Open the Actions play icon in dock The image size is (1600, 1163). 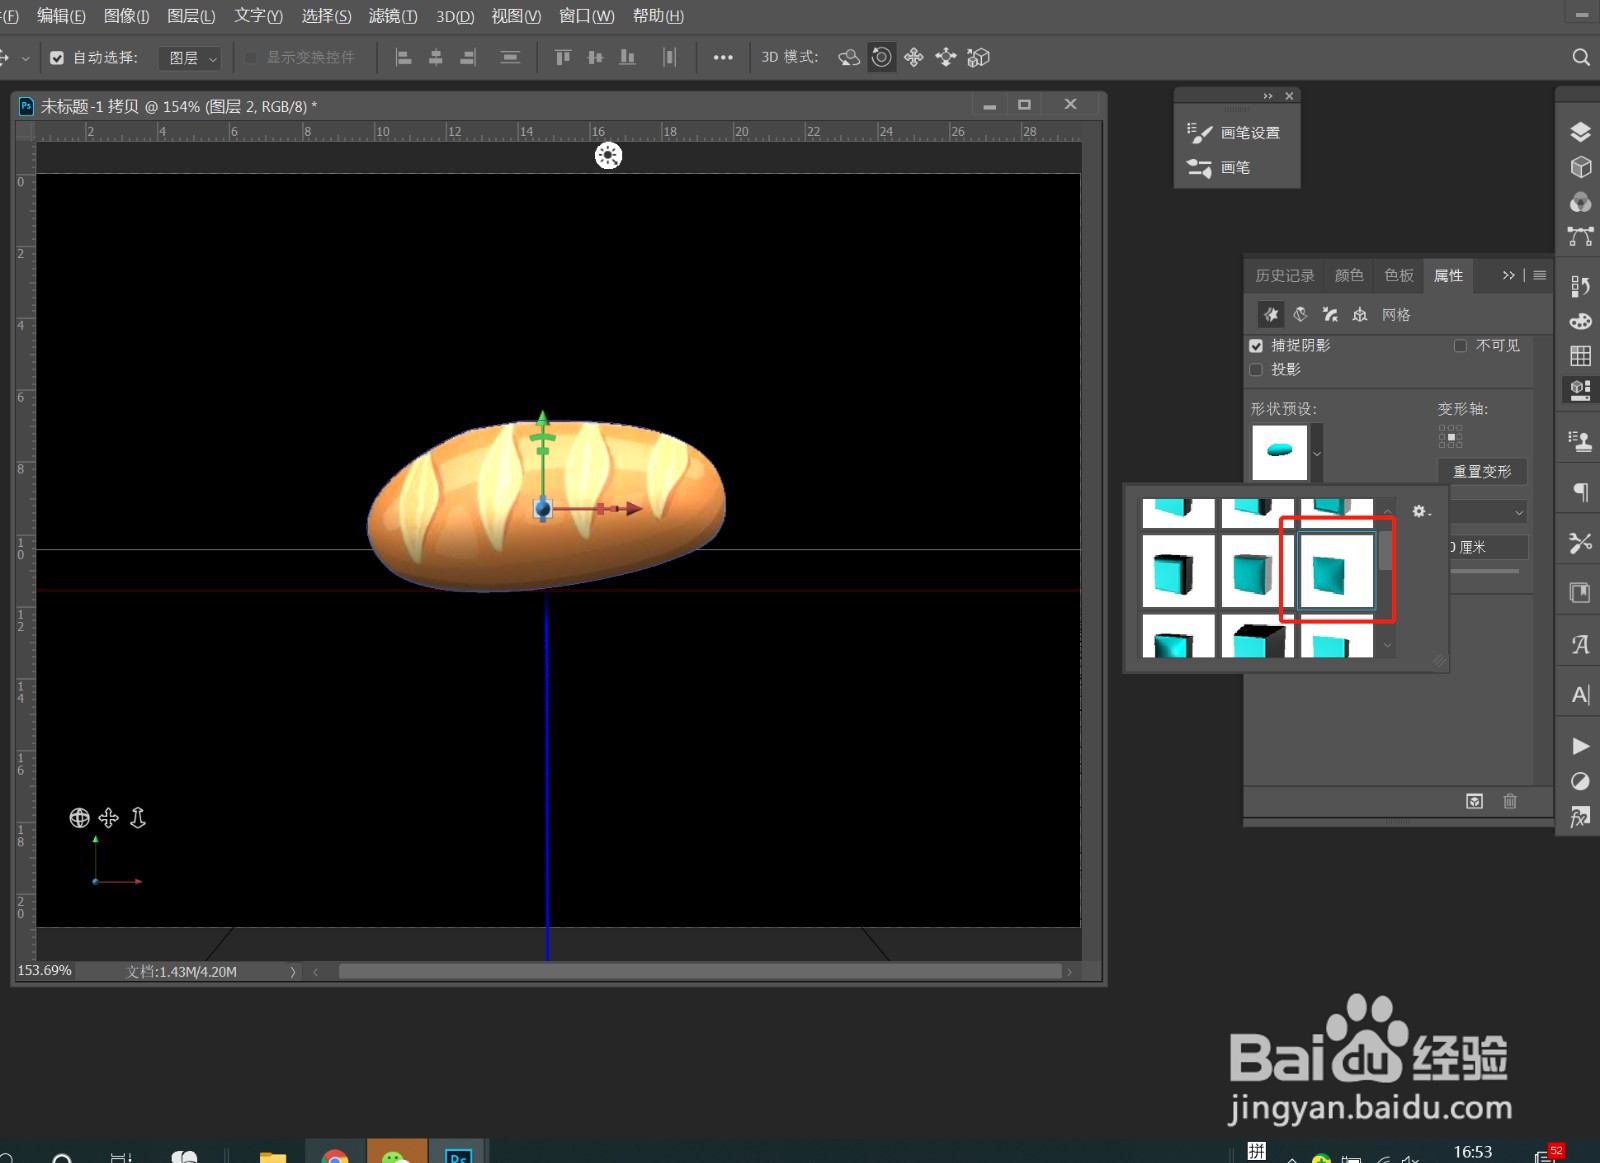pyautogui.click(x=1580, y=746)
